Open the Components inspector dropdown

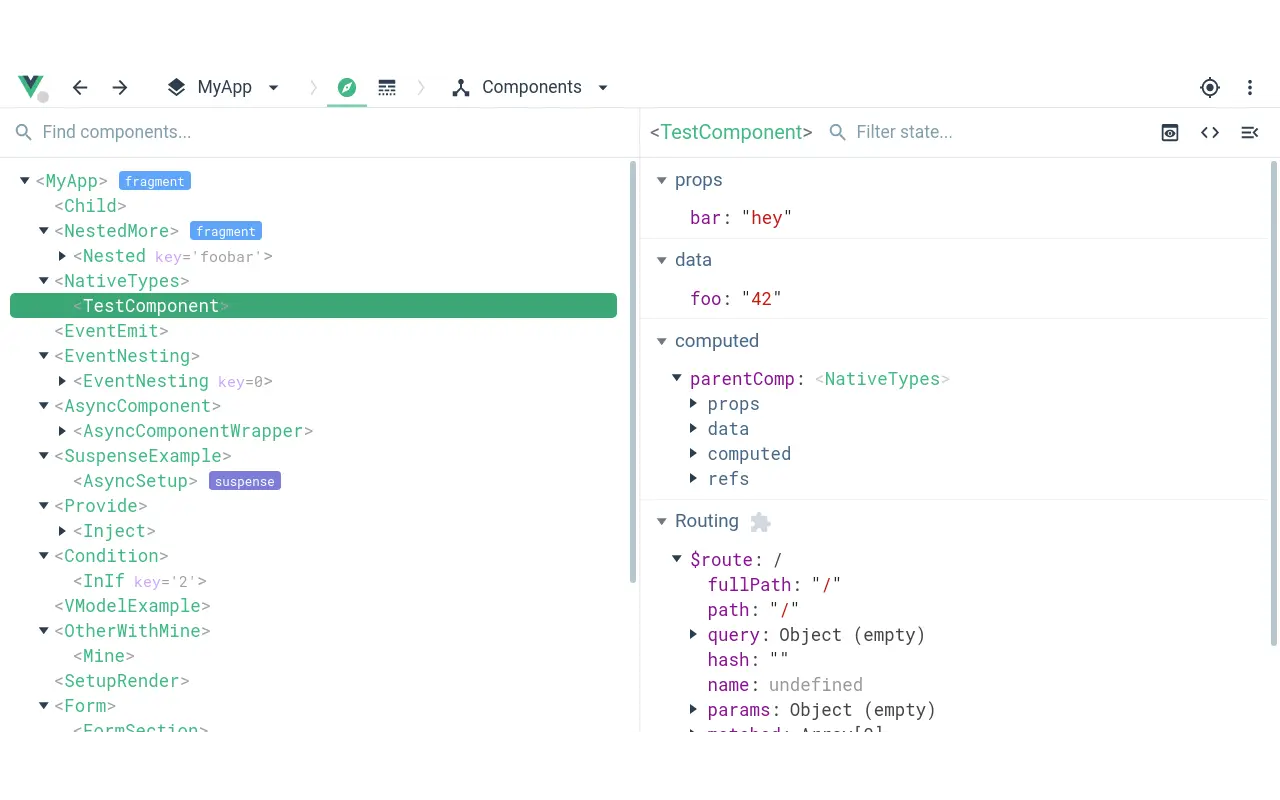603,88
